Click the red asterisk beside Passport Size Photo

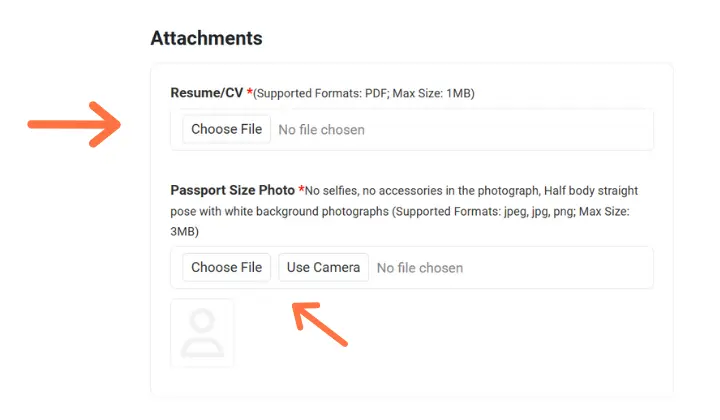tap(301, 189)
